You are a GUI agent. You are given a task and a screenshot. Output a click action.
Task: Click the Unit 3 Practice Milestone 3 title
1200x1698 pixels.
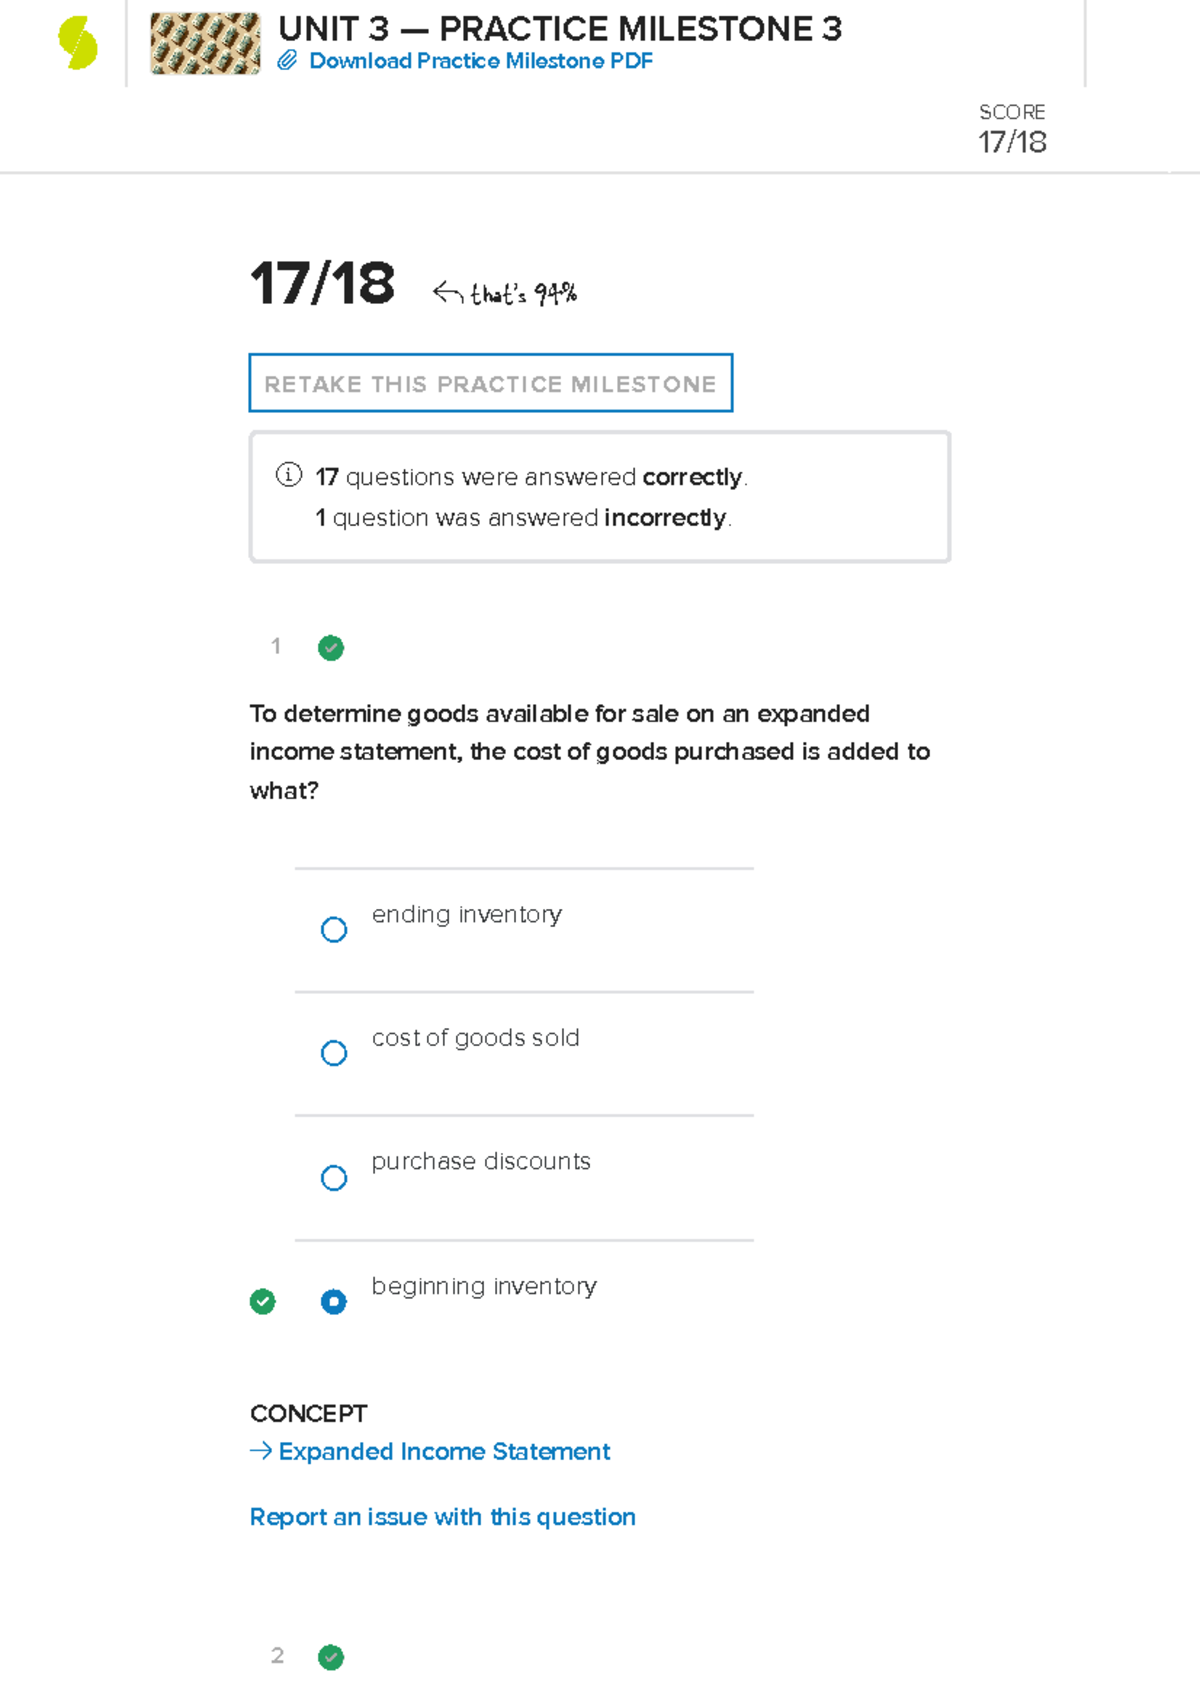[560, 29]
